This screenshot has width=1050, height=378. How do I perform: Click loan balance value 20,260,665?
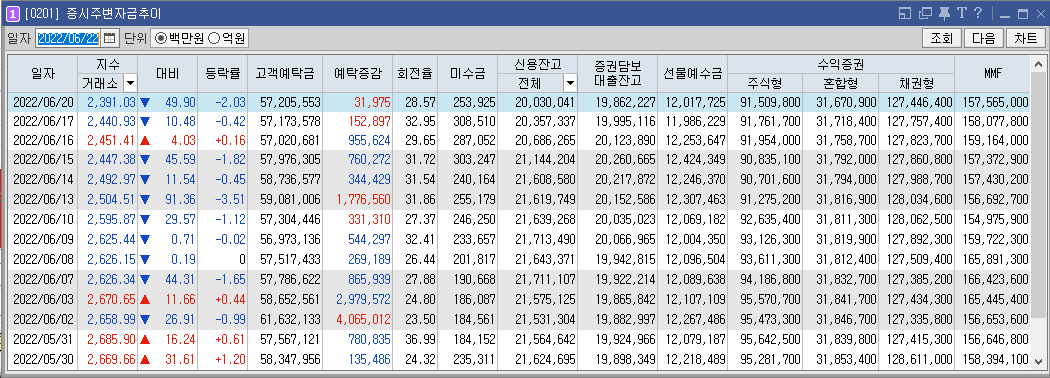625,160
